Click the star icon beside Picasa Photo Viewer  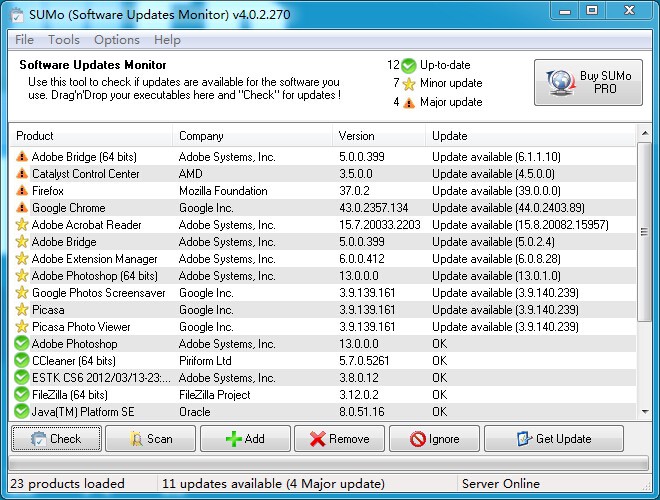pos(21,327)
